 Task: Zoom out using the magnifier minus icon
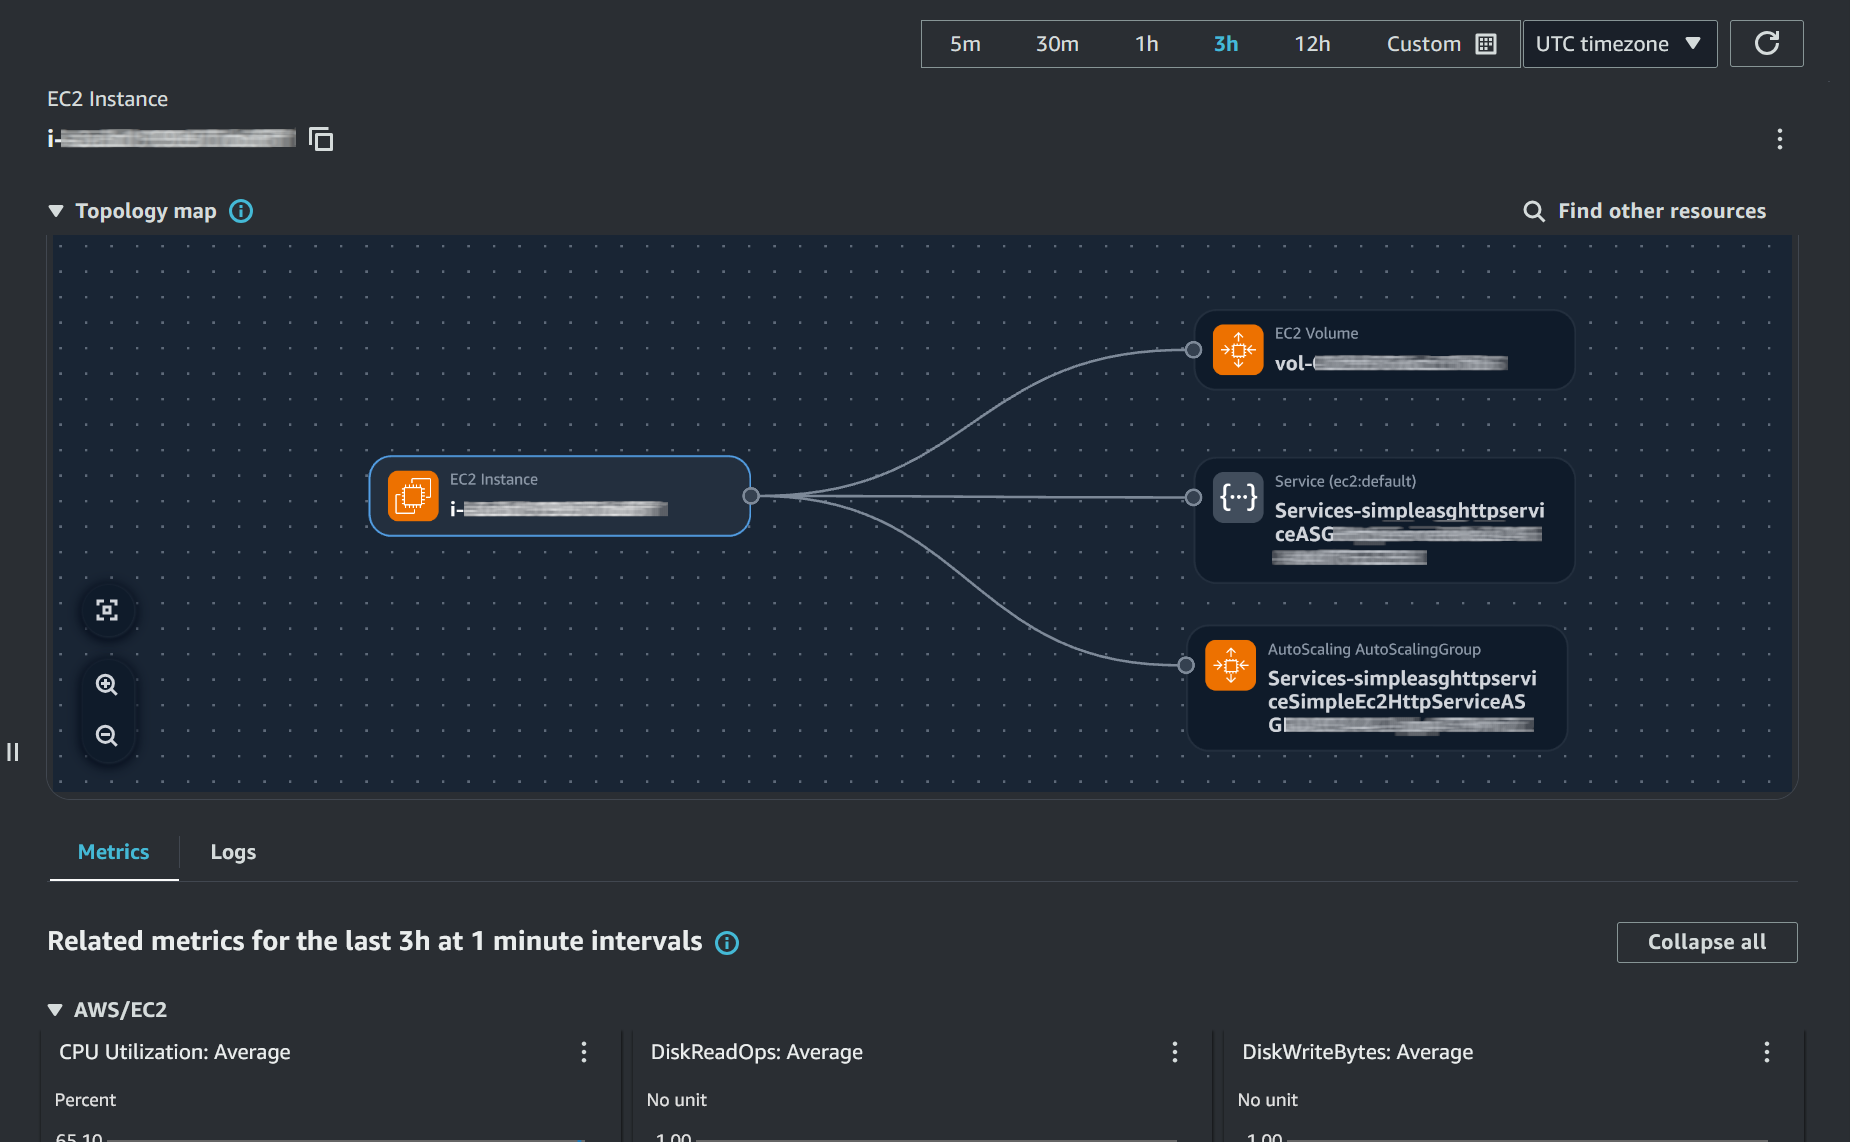click(x=107, y=735)
